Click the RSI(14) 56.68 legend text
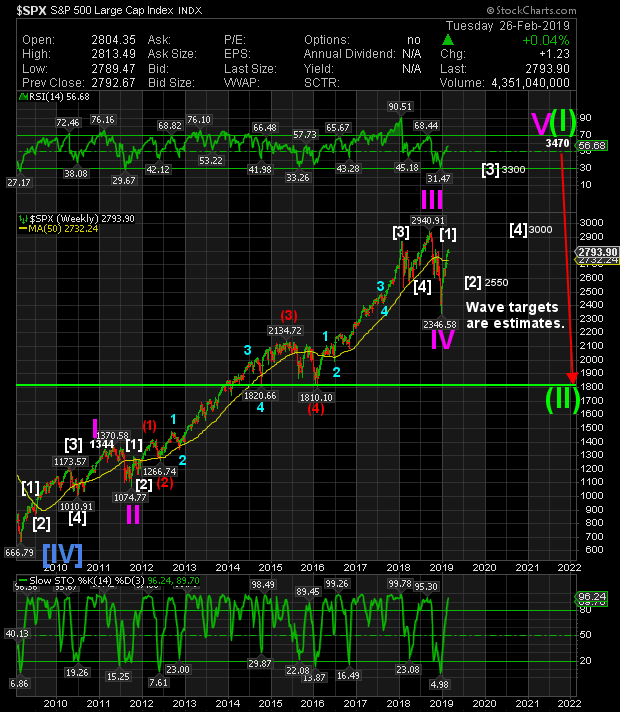 pos(59,97)
